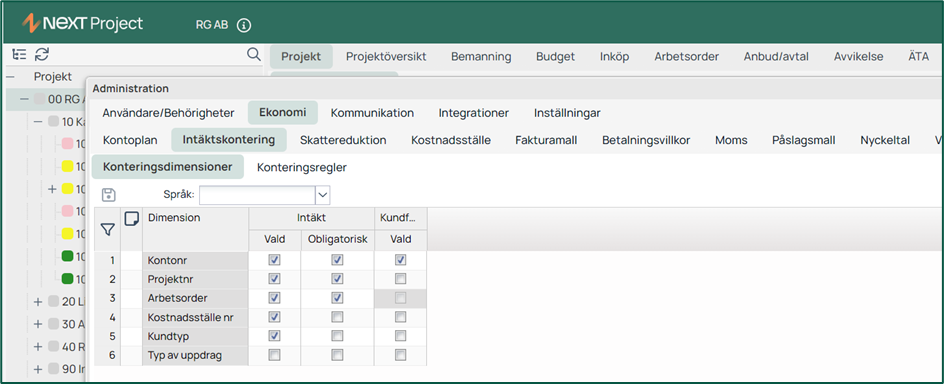The image size is (944, 384).
Task: Go to the Integrationer tab
Action: pyautogui.click(x=474, y=113)
